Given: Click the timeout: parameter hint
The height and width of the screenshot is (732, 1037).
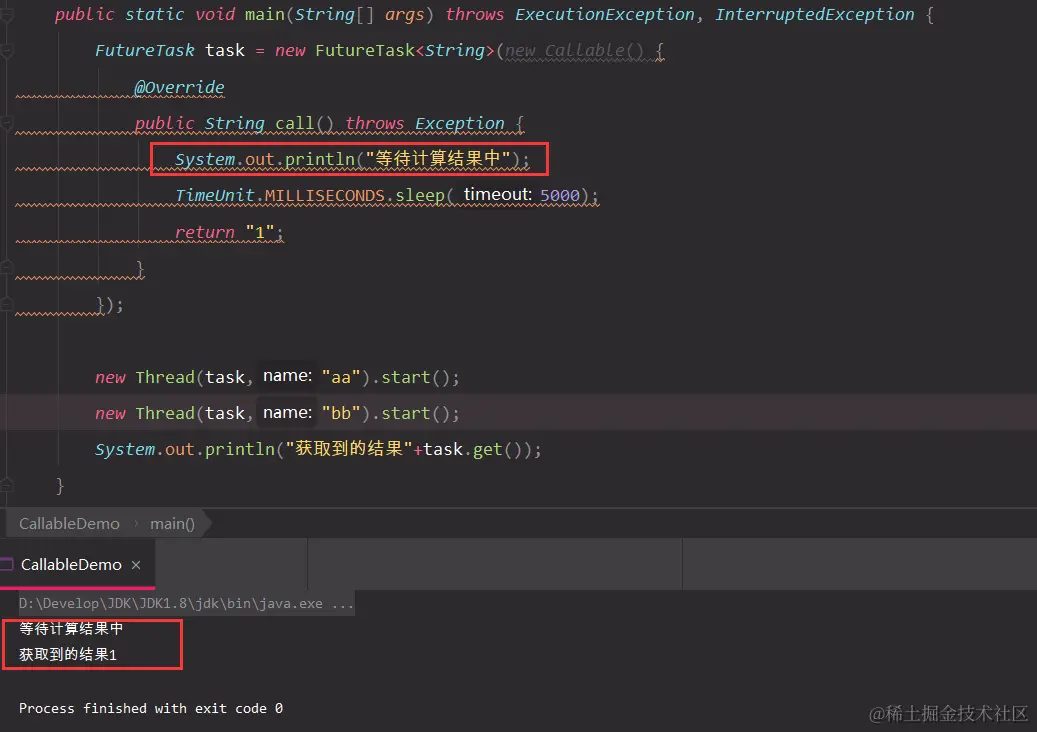Looking at the screenshot, I should (497, 194).
